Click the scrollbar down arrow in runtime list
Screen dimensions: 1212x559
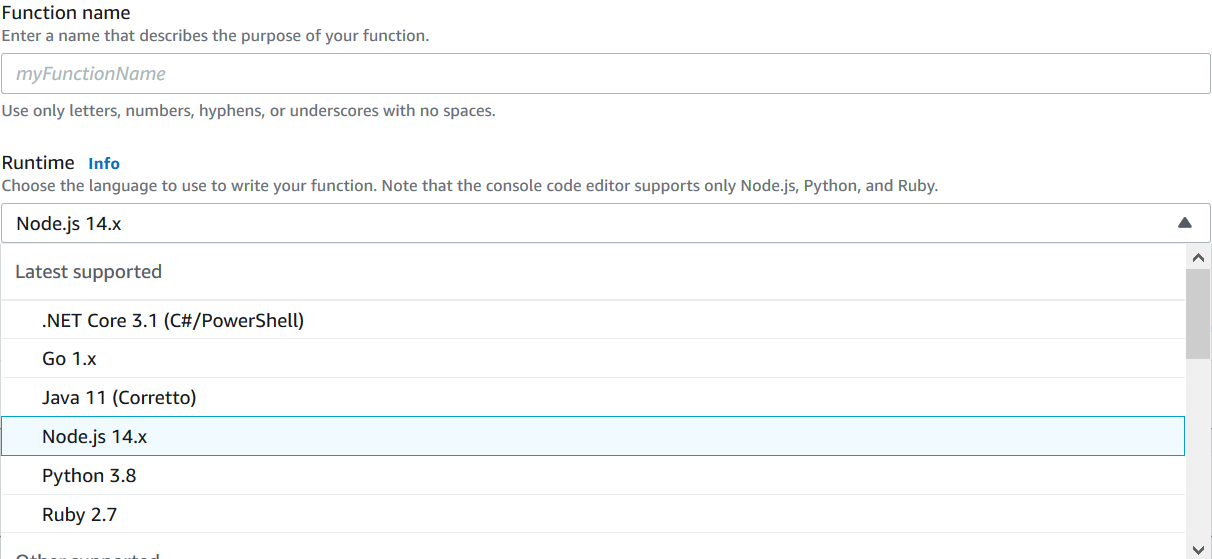tap(1199, 548)
